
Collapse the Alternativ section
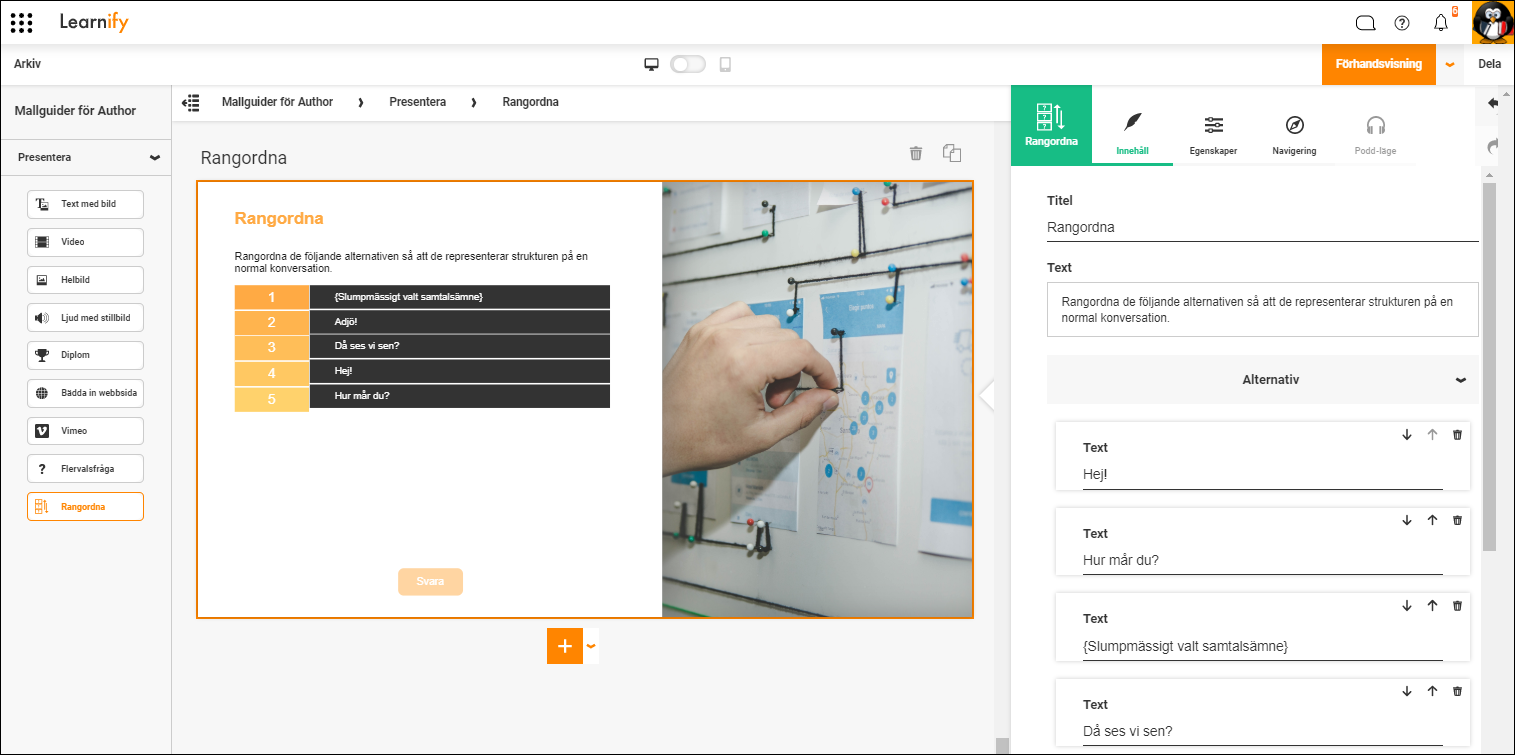click(x=1461, y=380)
